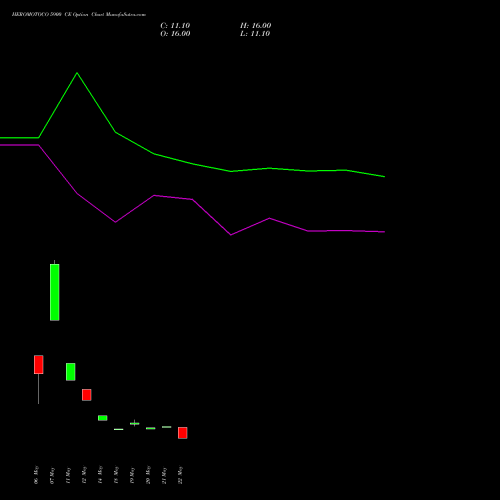Click the 06 May date label
Image resolution: width=500 pixels, height=500 pixels.
point(36,475)
